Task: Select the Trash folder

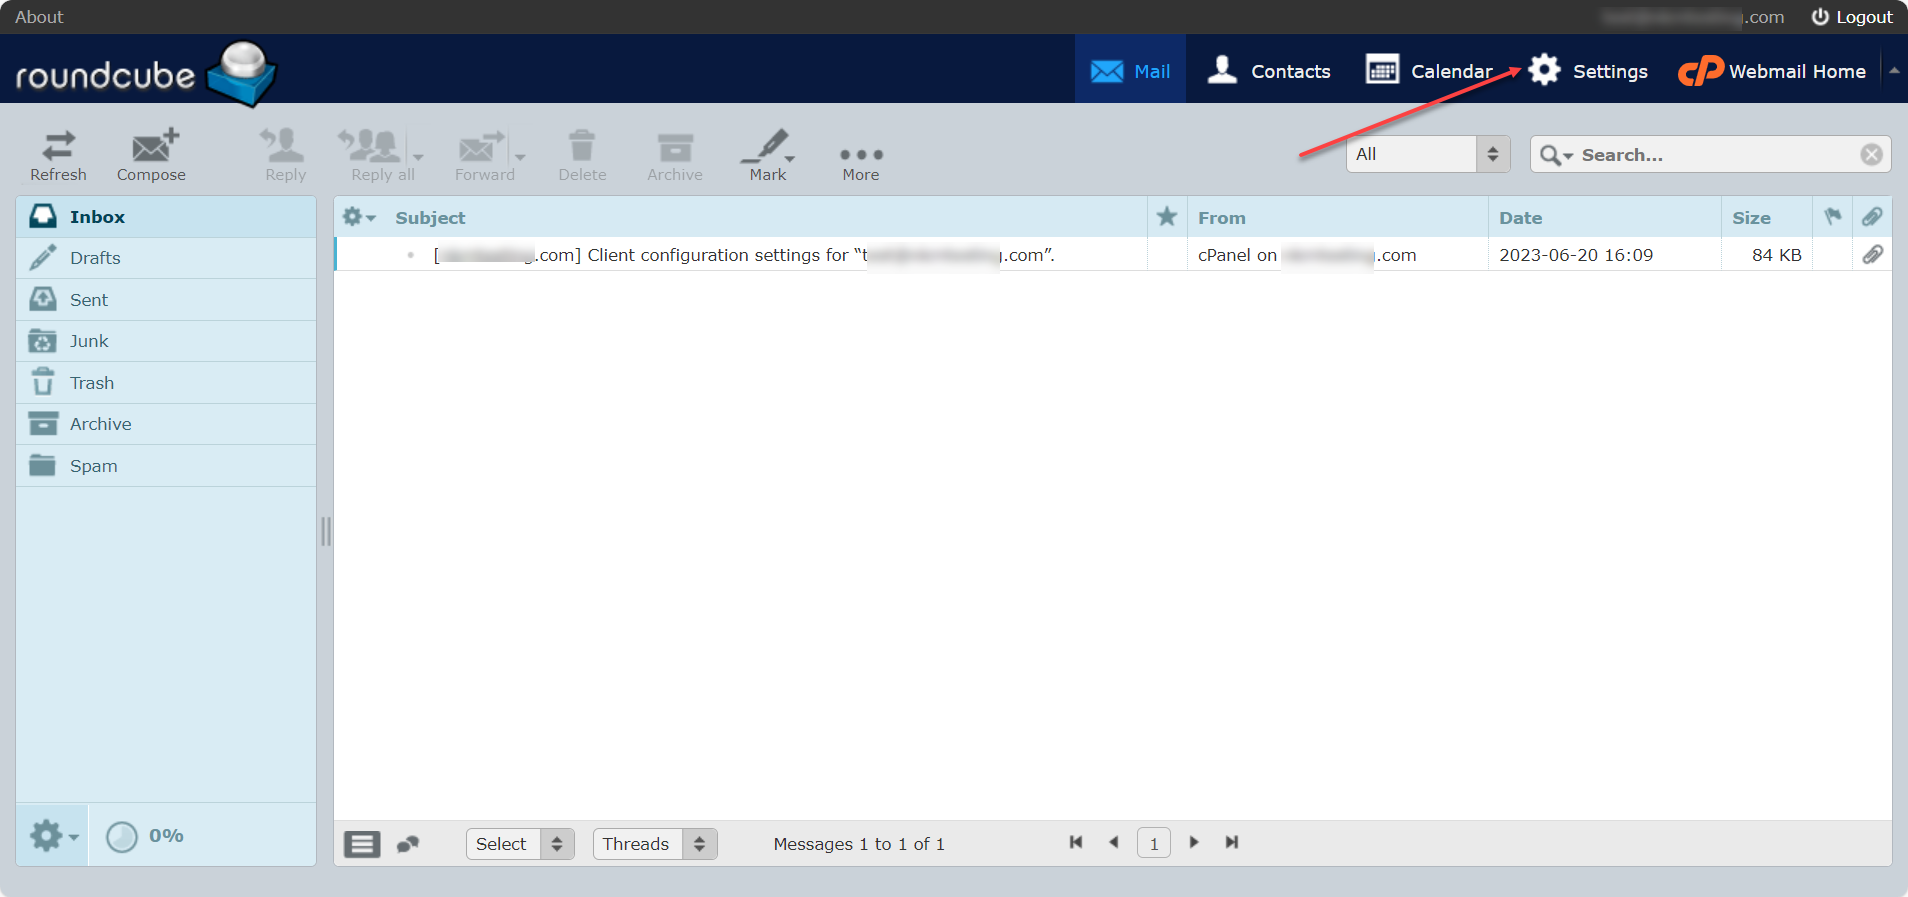Action: 166,383
